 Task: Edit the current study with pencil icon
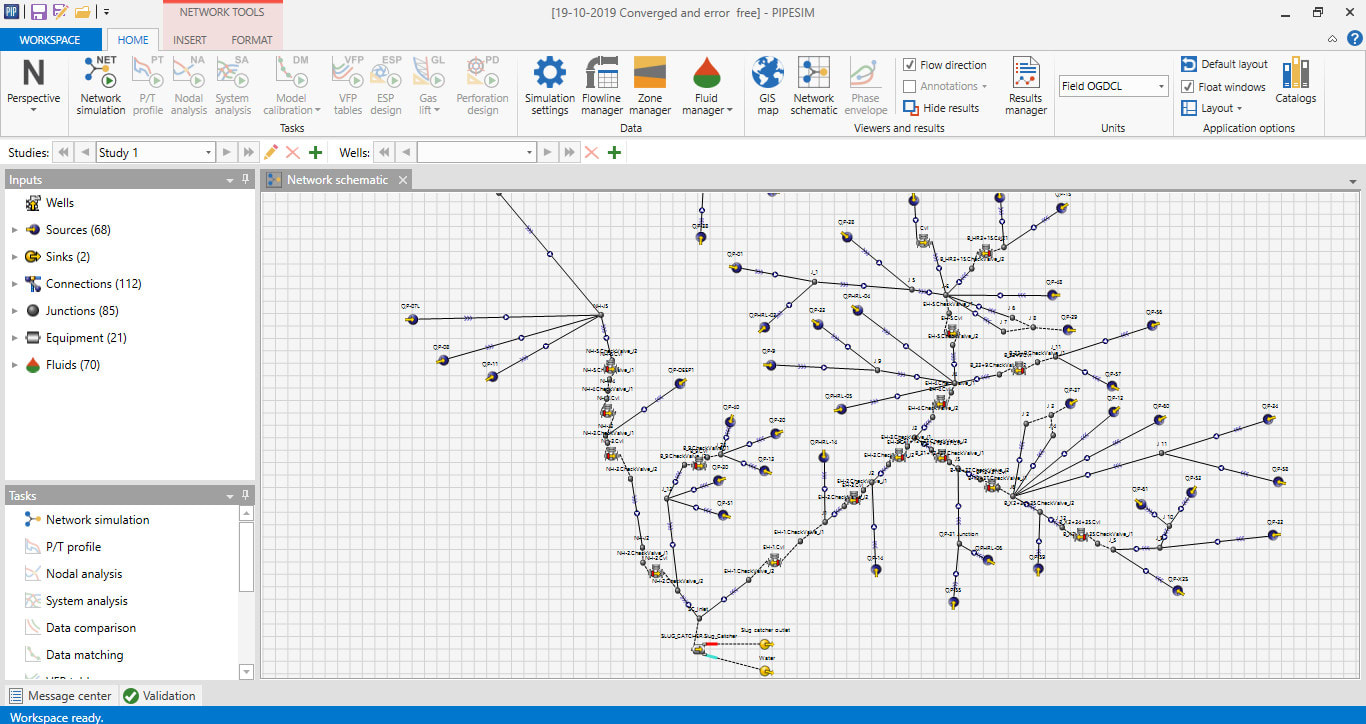(271, 152)
